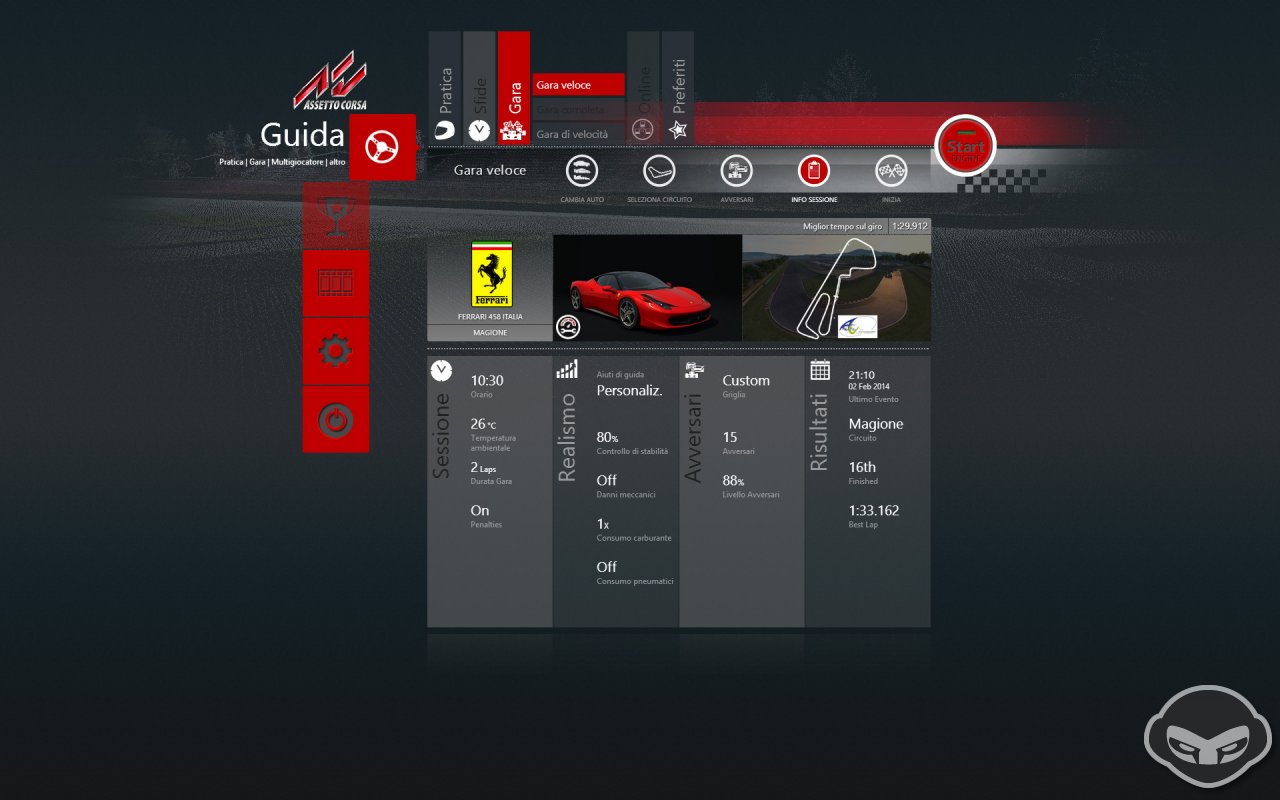Click the Personaliz. driving aids value

point(630,390)
